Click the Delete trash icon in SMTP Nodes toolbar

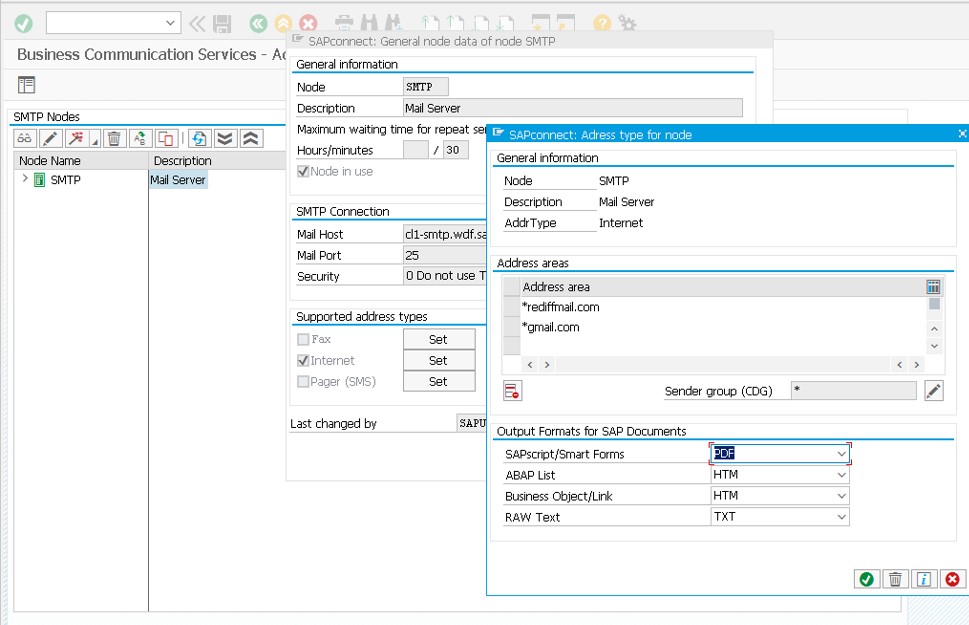click(x=114, y=138)
